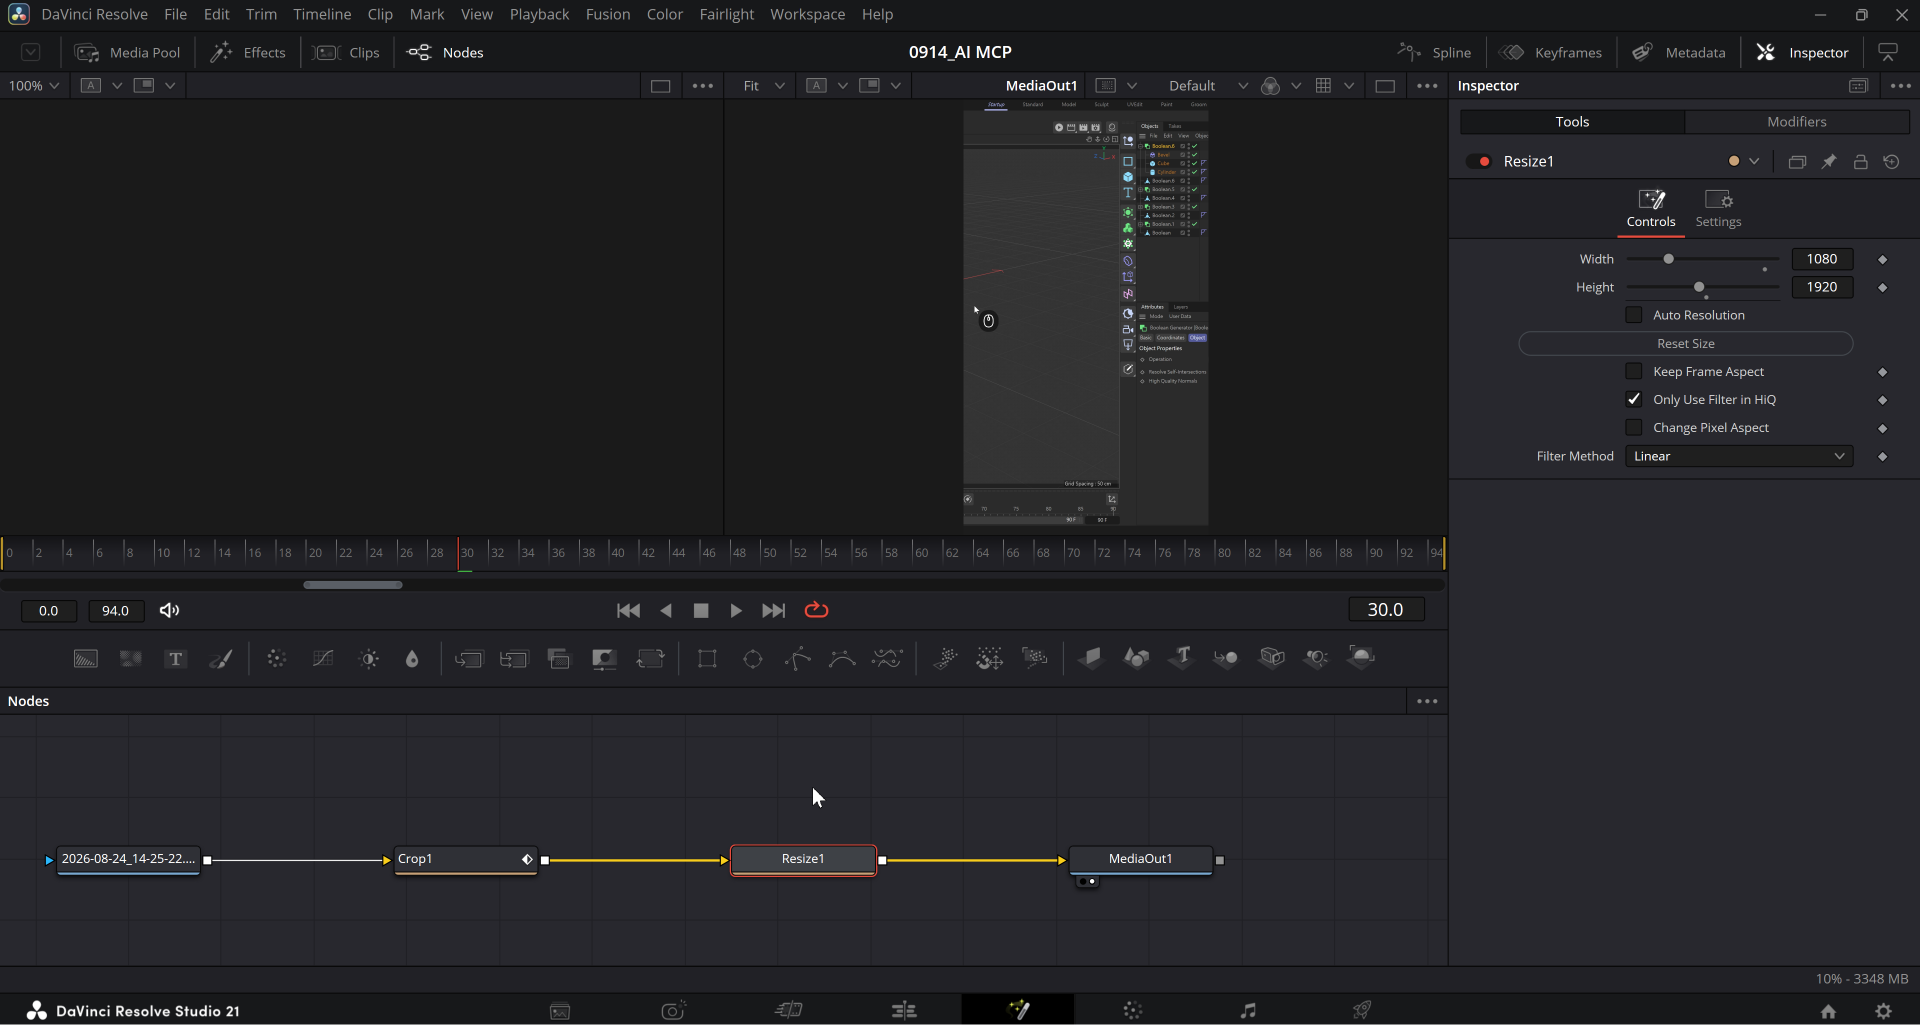This screenshot has height=1025, width=1920.
Task: Add a Background node from the toolbar
Action: pos(86,658)
